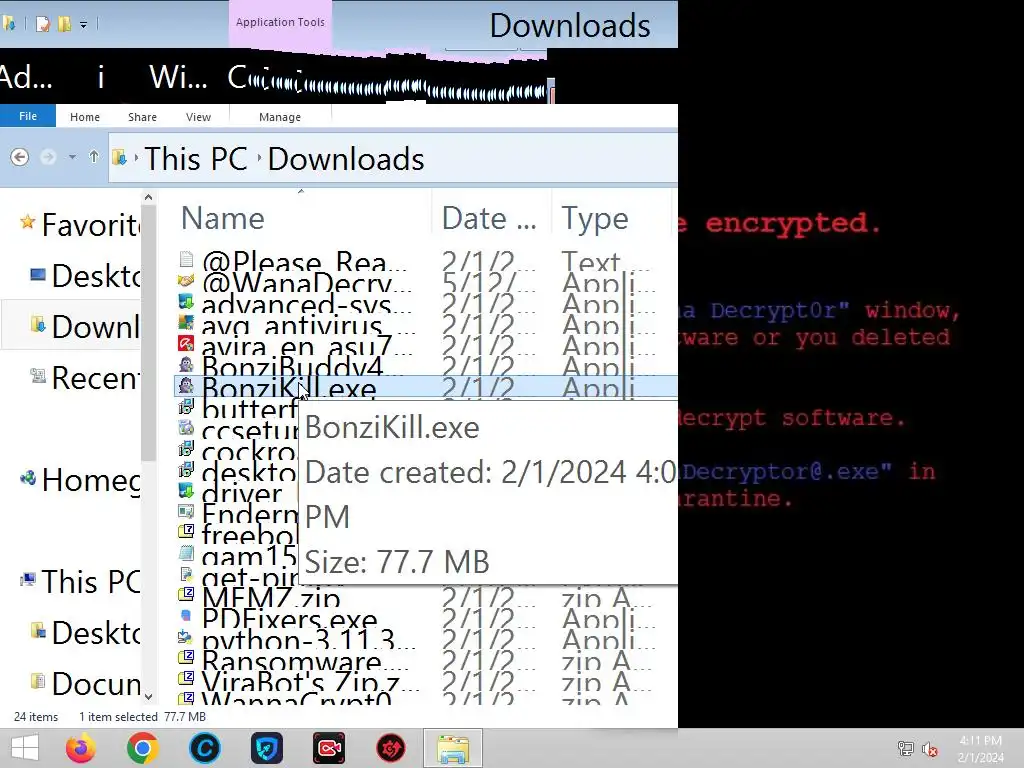Viewport: 1024px width, 768px height.
Task: Click the Back navigation arrow
Action: click(20, 157)
